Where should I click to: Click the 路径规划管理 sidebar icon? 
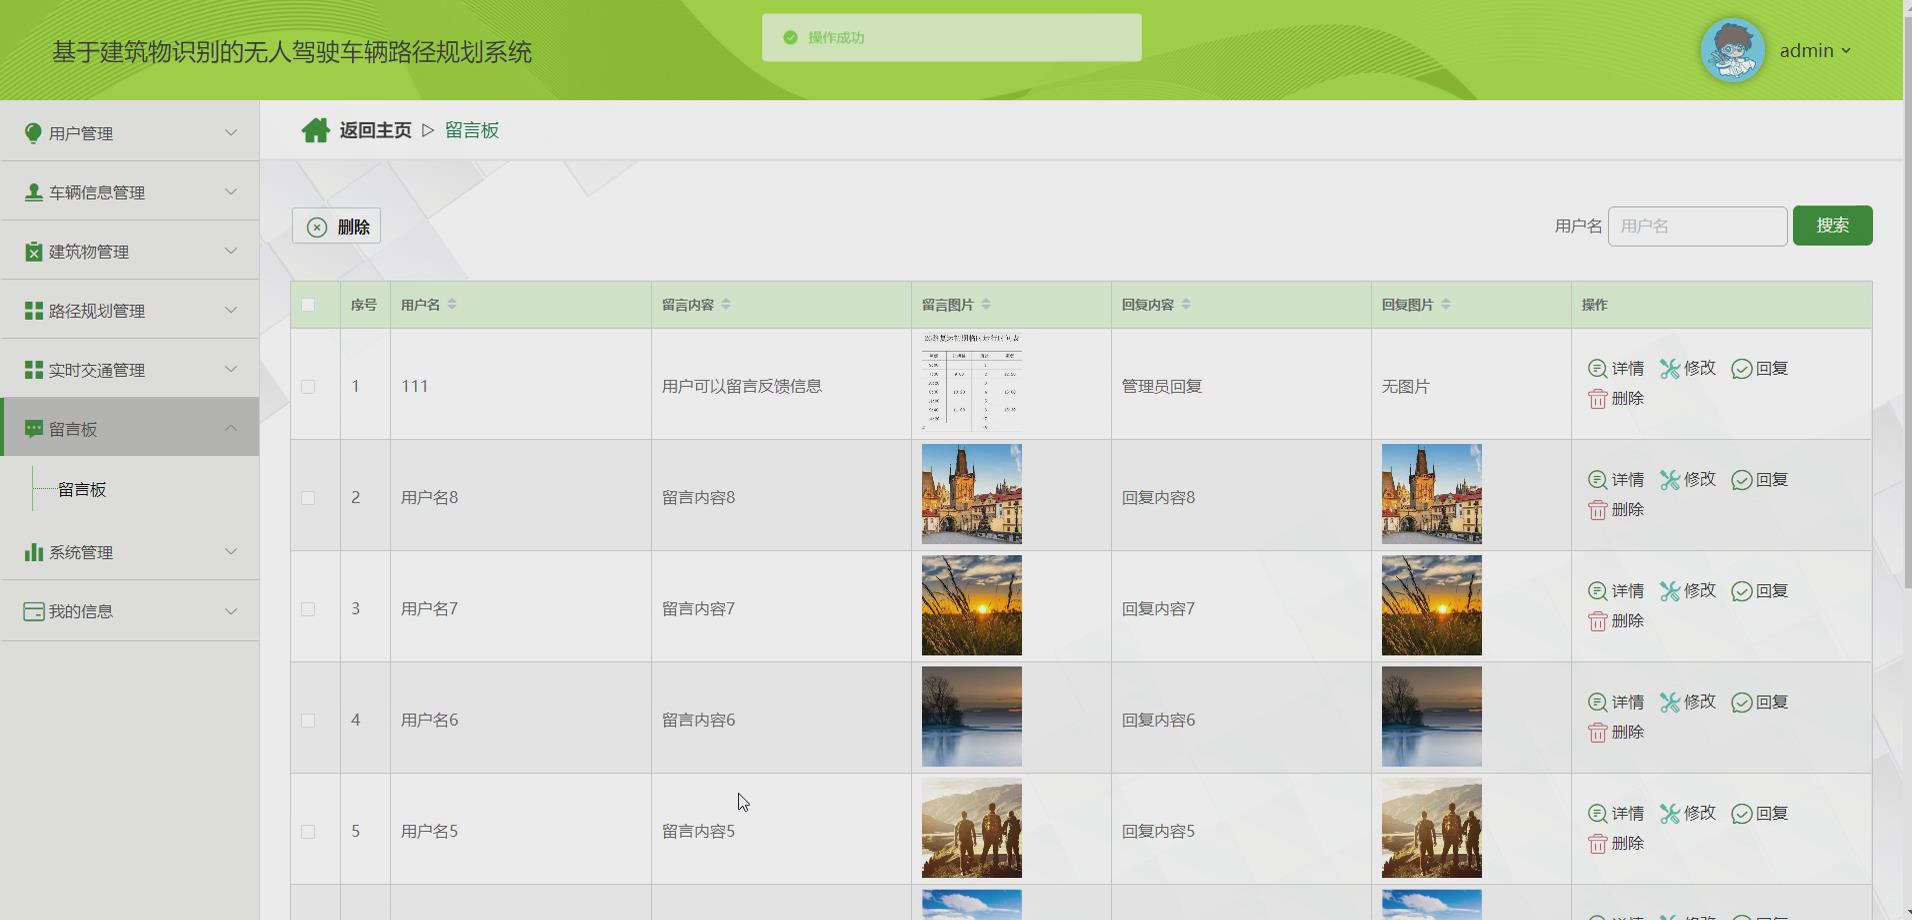point(33,311)
